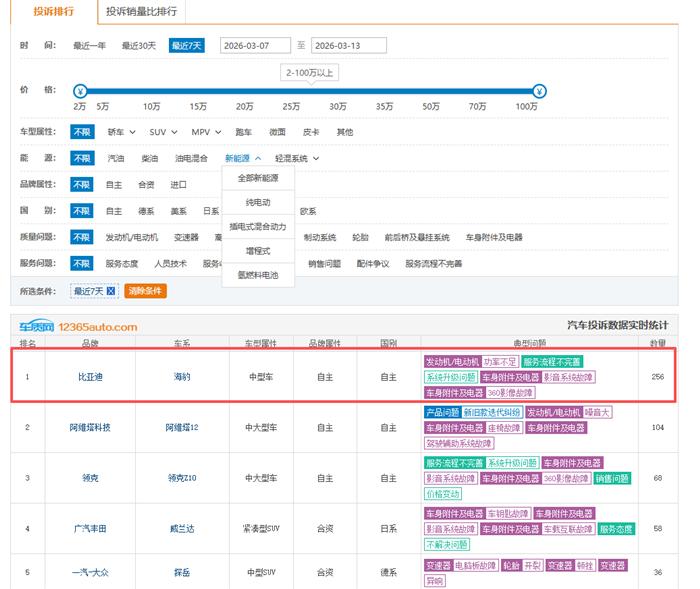Viewport: 700px width, 589px height.
Task: Open the 阿维塔12 car series link
Action: (182, 427)
